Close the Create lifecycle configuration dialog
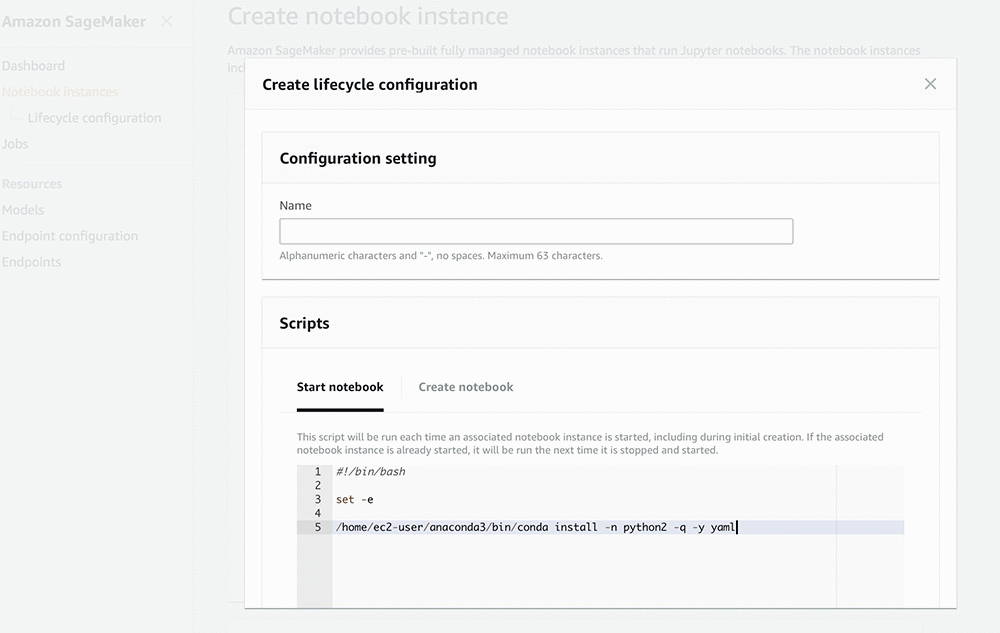 click(x=930, y=84)
